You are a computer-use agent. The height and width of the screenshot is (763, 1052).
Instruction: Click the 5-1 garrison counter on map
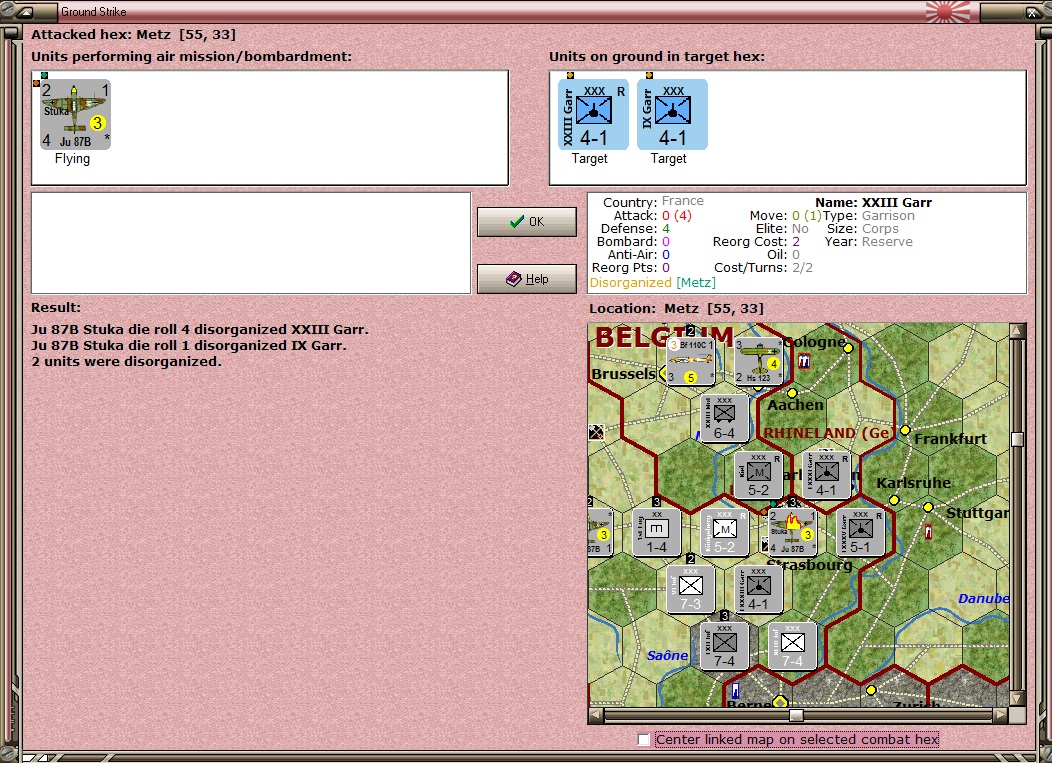click(861, 532)
